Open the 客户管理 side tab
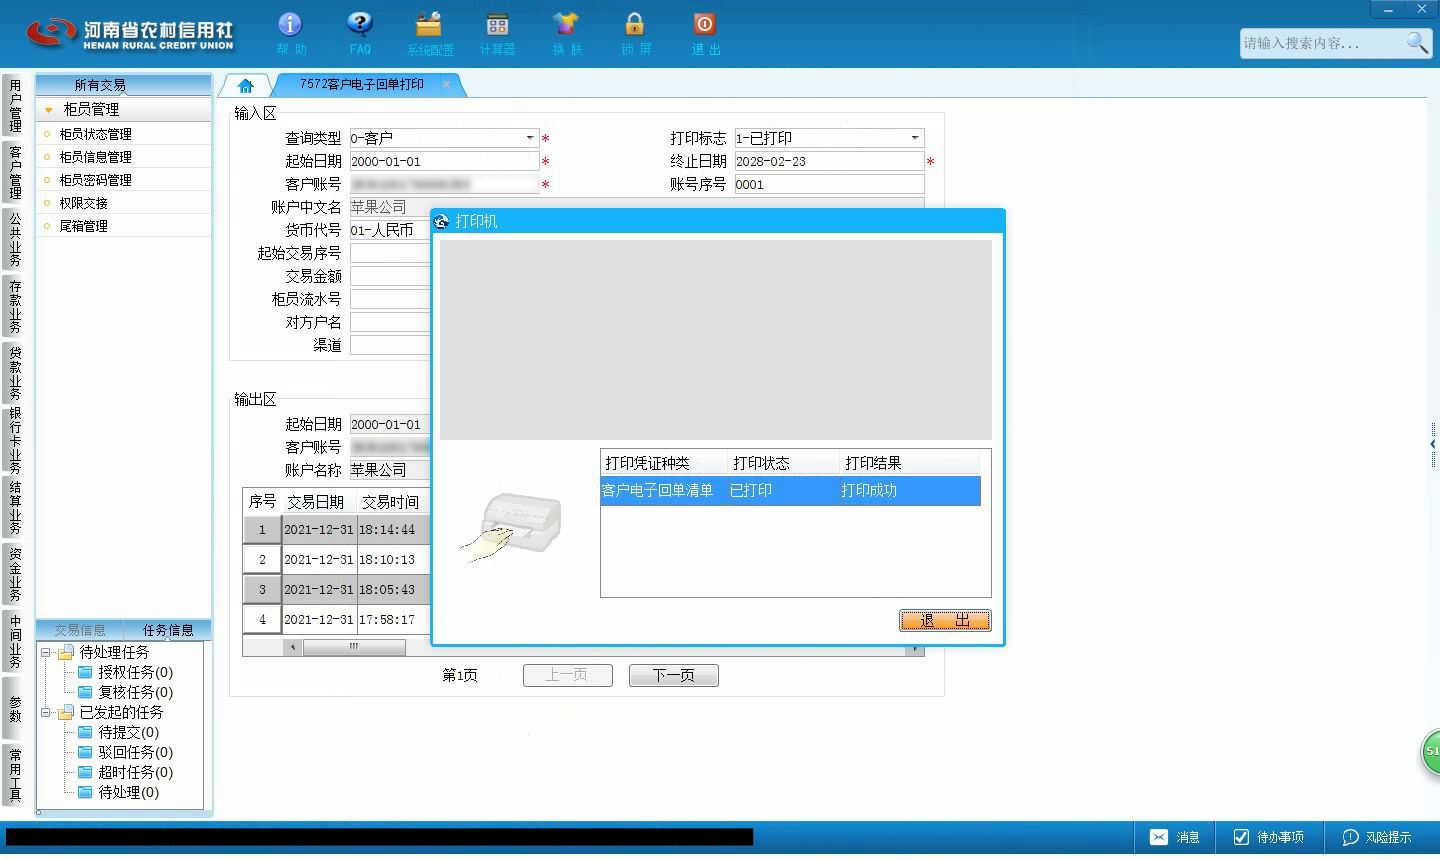 point(14,172)
